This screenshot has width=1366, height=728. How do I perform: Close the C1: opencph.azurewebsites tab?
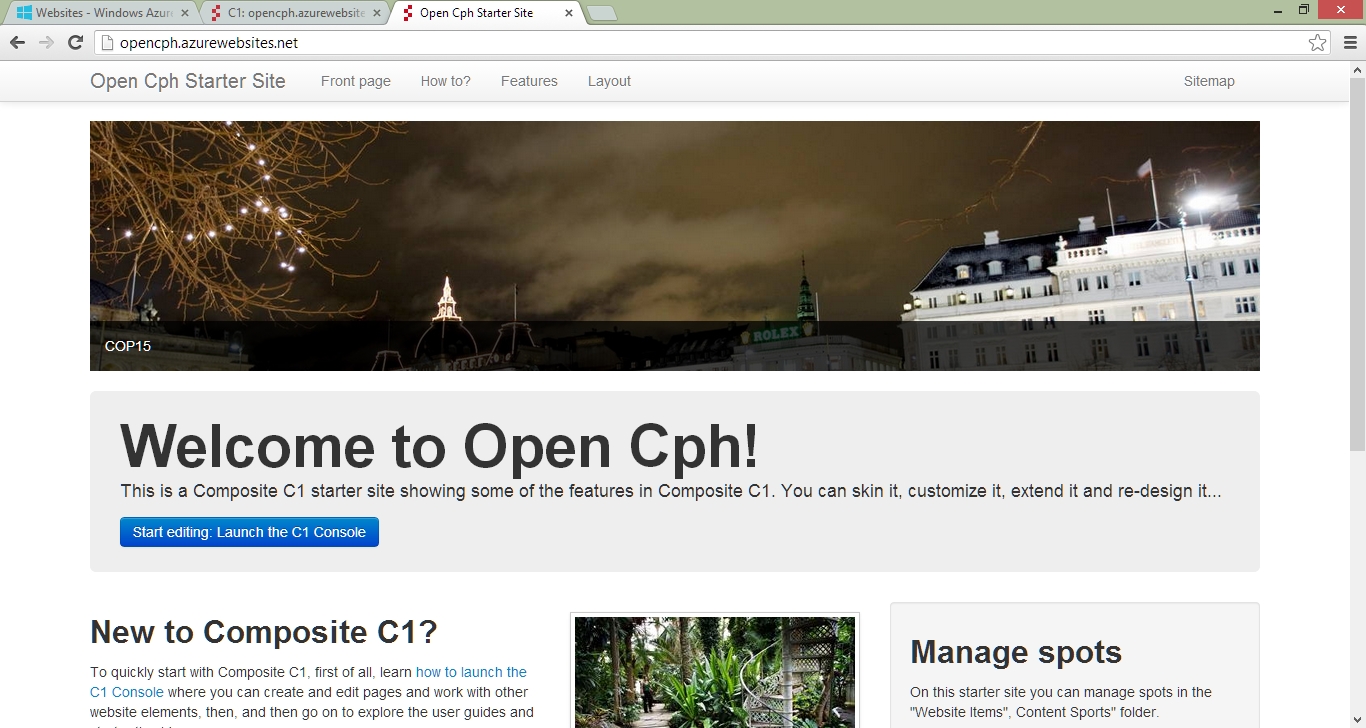[x=377, y=13]
